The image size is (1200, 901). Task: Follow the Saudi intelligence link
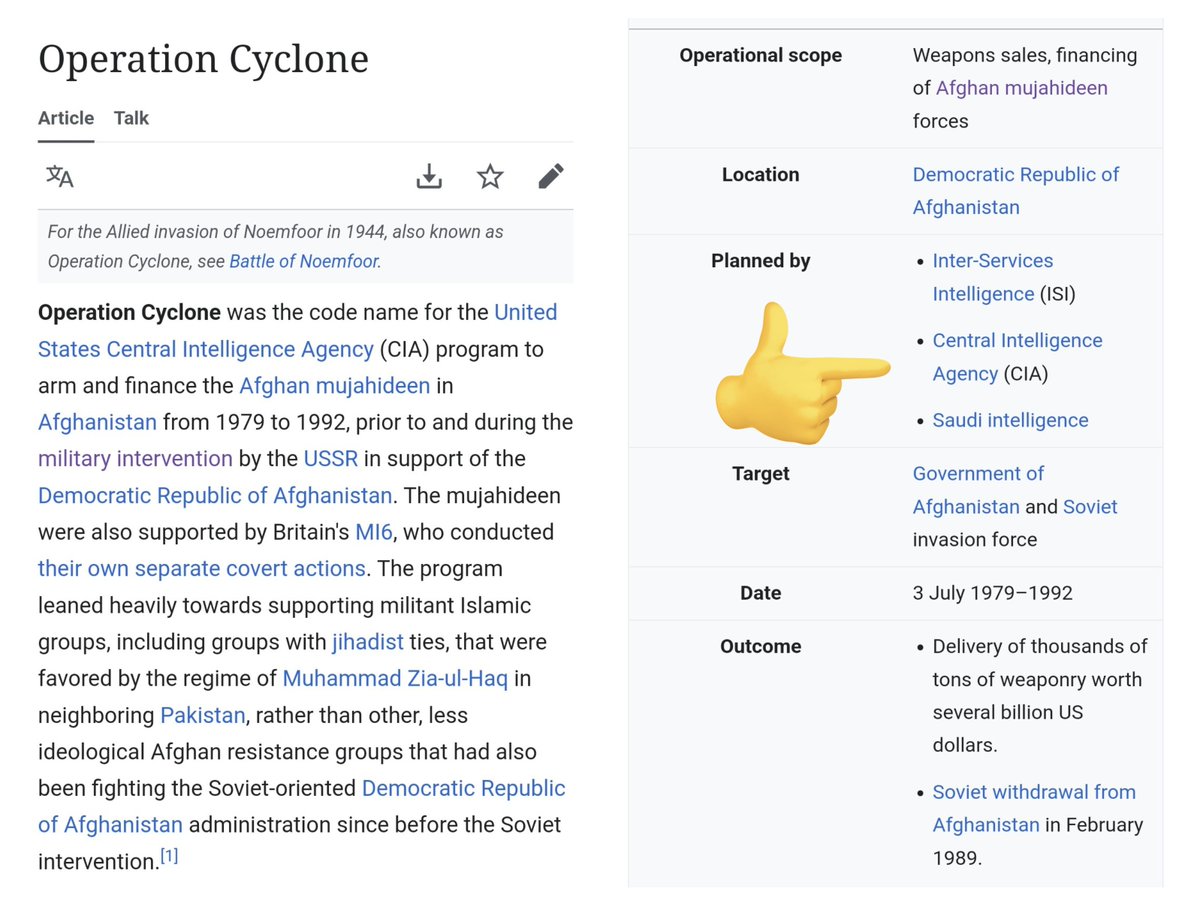pyautogui.click(x=1011, y=421)
